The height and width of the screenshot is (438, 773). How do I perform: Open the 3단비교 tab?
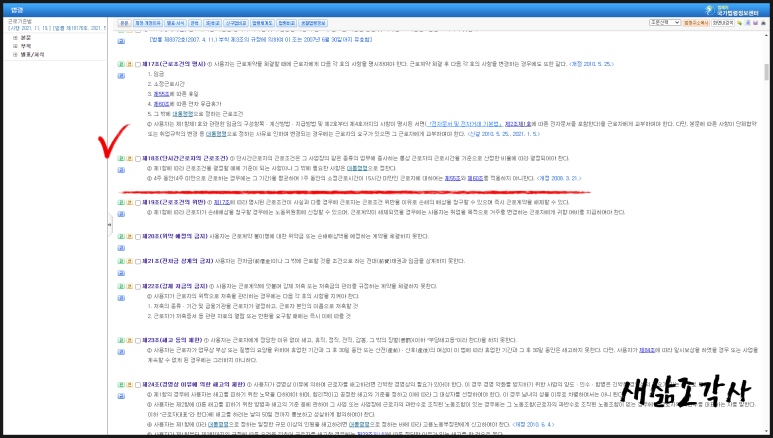click(x=212, y=23)
